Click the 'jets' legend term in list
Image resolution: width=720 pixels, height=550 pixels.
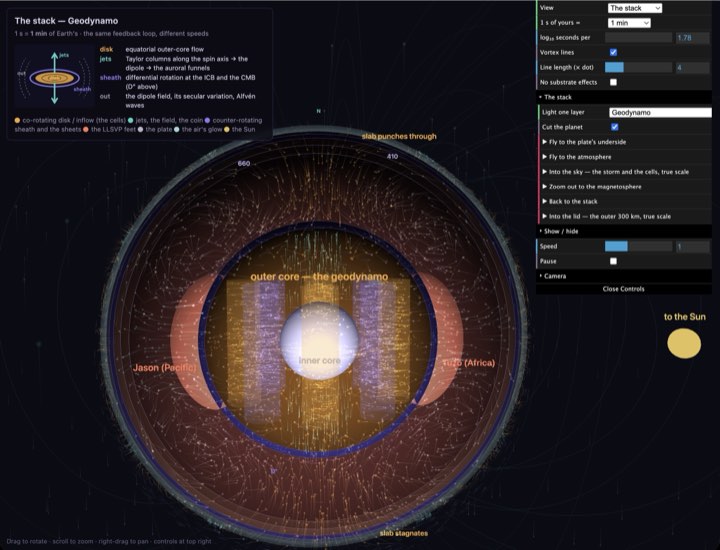tap(106, 59)
